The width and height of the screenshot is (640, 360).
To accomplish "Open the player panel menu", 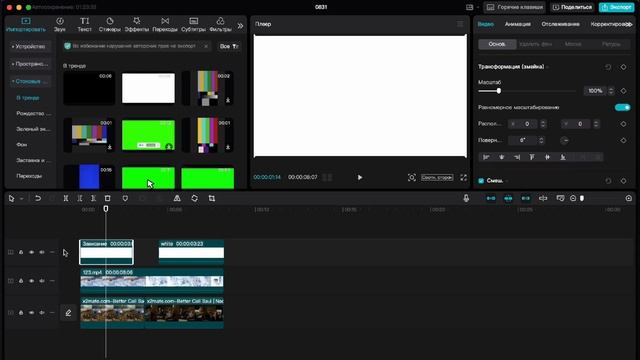I will (x=460, y=24).
